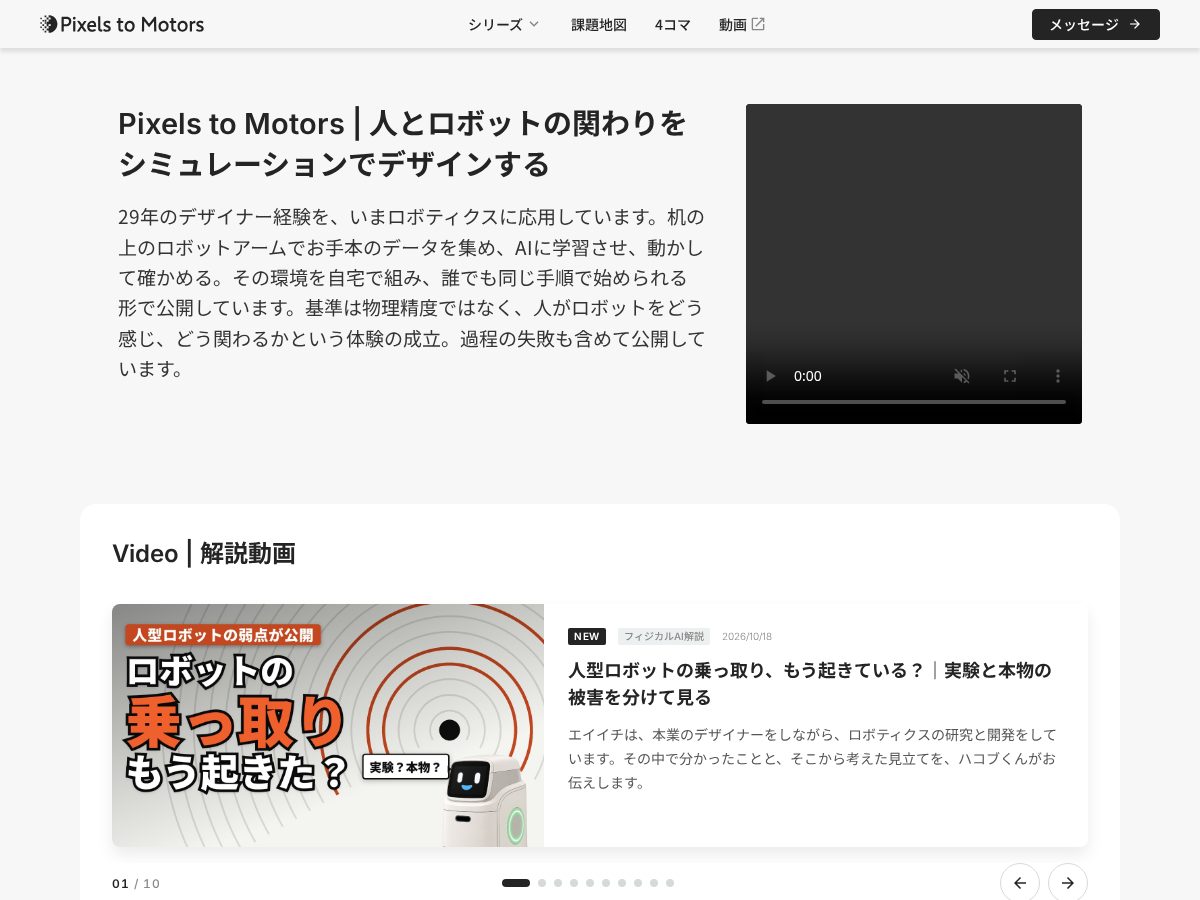Open the 課題地図 nav item
This screenshot has height=900, width=1200.
599,24
